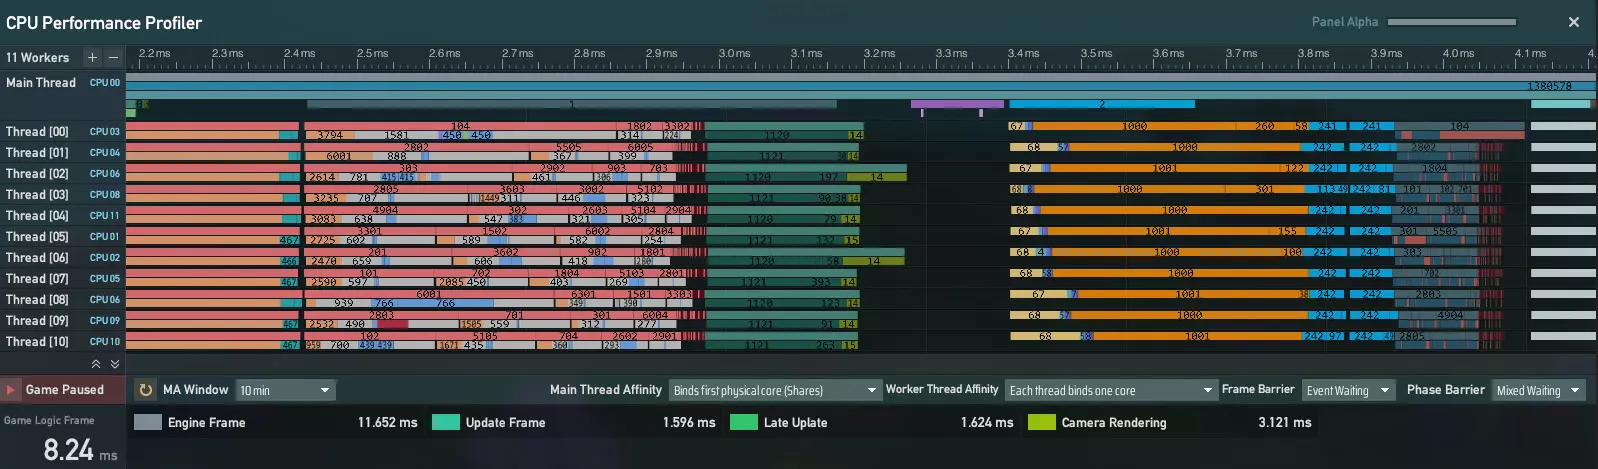Reset the MA Window with the refresh icon
This screenshot has height=469, width=1598.
pos(146,390)
